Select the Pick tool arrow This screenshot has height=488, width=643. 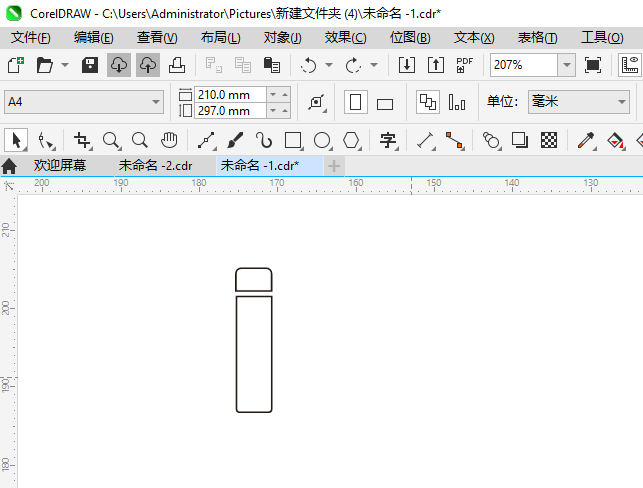click(16, 140)
